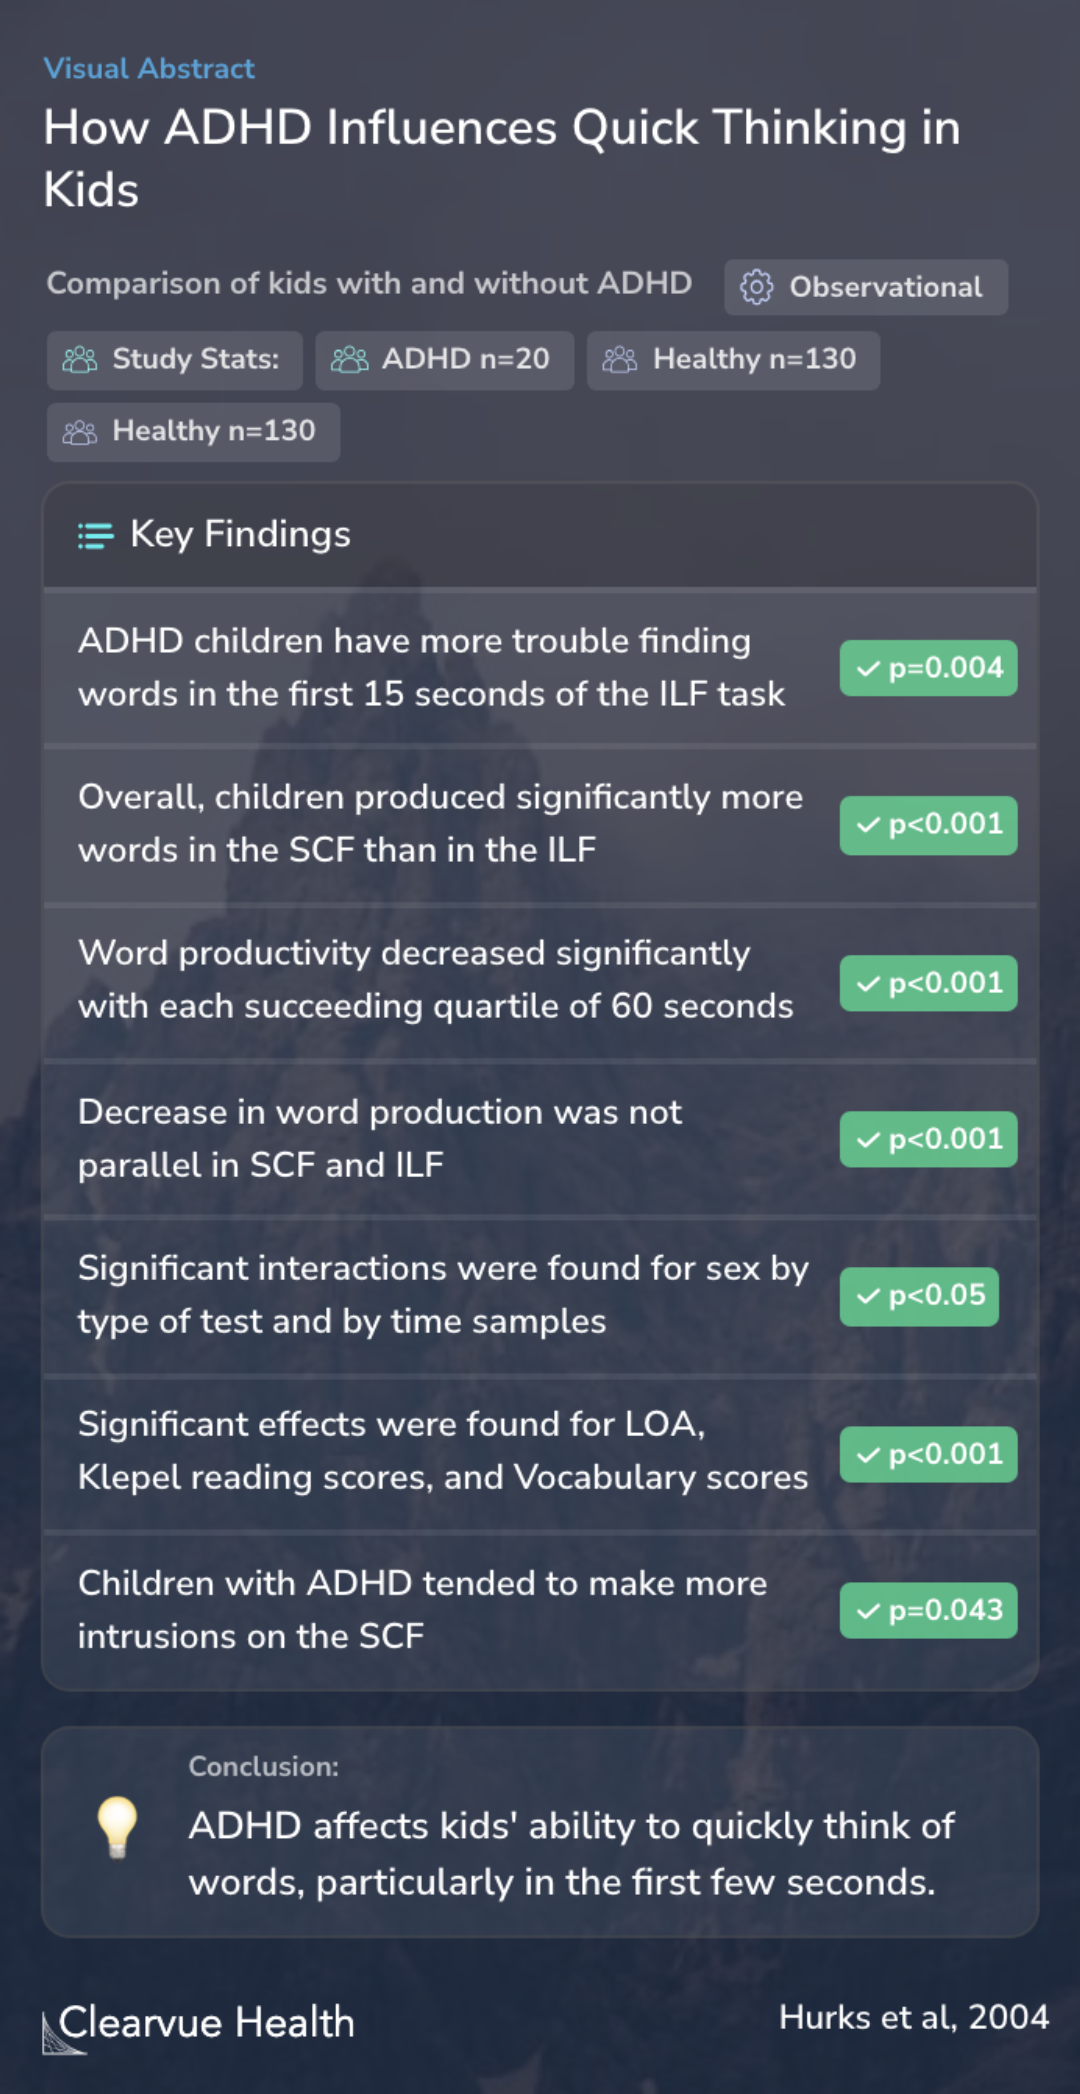Select the finding about intrusions on the SCF
The image size is (1080, 2094).
(x=540, y=1610)
